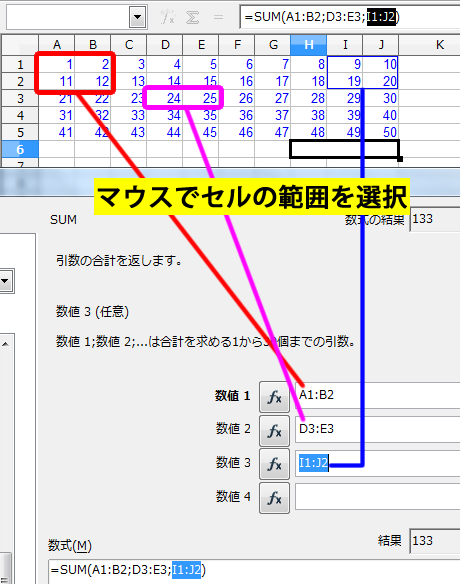460x584 pixels.
Task: Open the Name Box dropdown arrow
Action: [x=137, y=17]
